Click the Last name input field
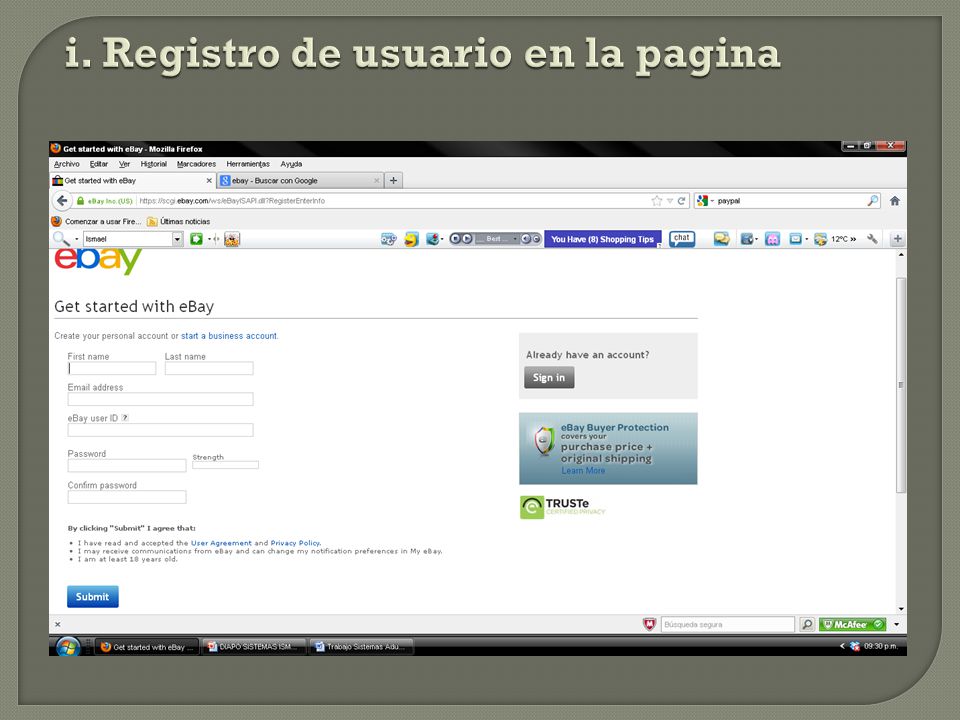This screenshot has height=720, width=960. tap(209, 368)
